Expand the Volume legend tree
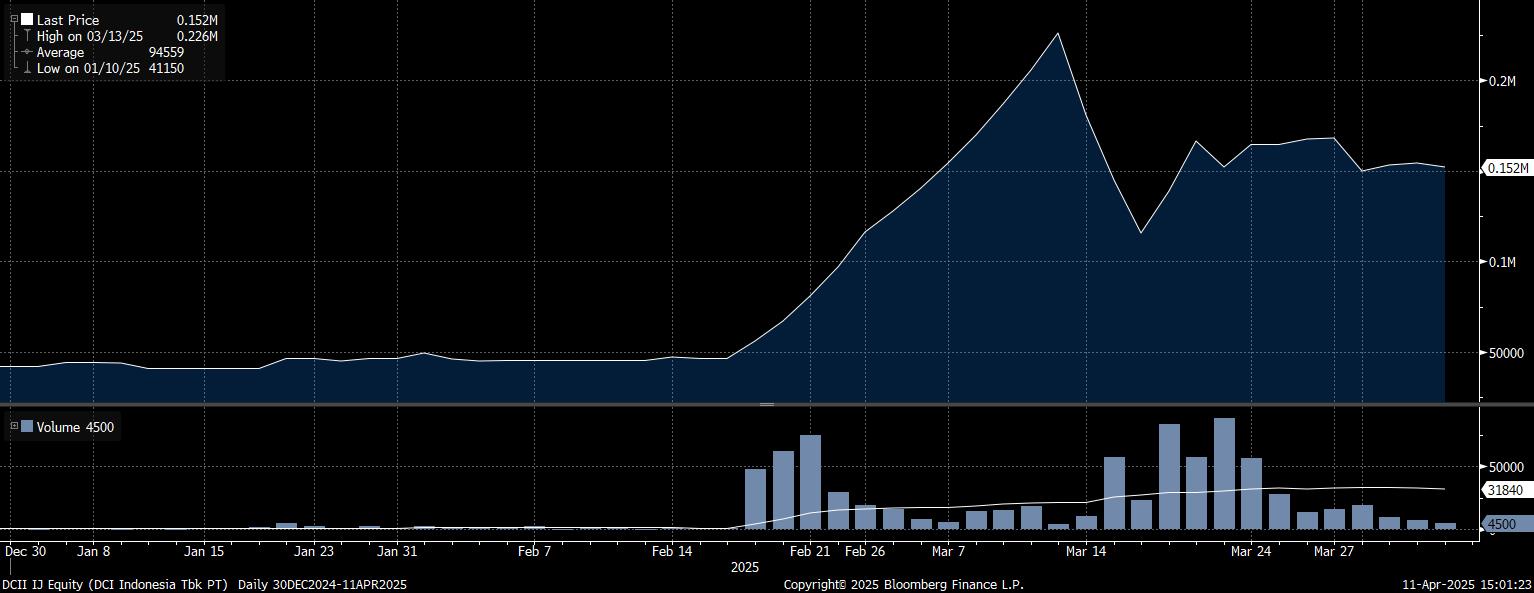The width and height of the screenshot is (1534, 593). tap(14, 427)
